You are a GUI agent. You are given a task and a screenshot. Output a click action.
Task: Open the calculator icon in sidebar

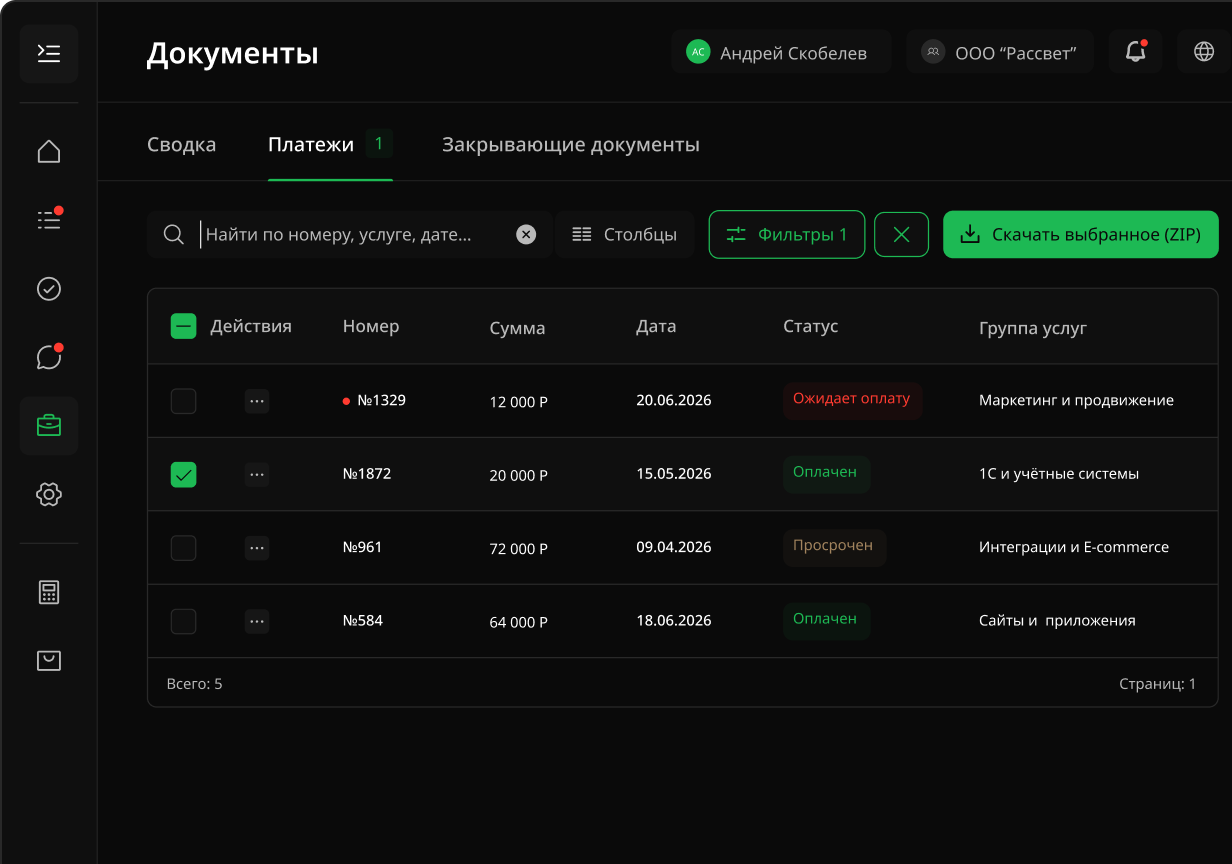tap(49, 592)
